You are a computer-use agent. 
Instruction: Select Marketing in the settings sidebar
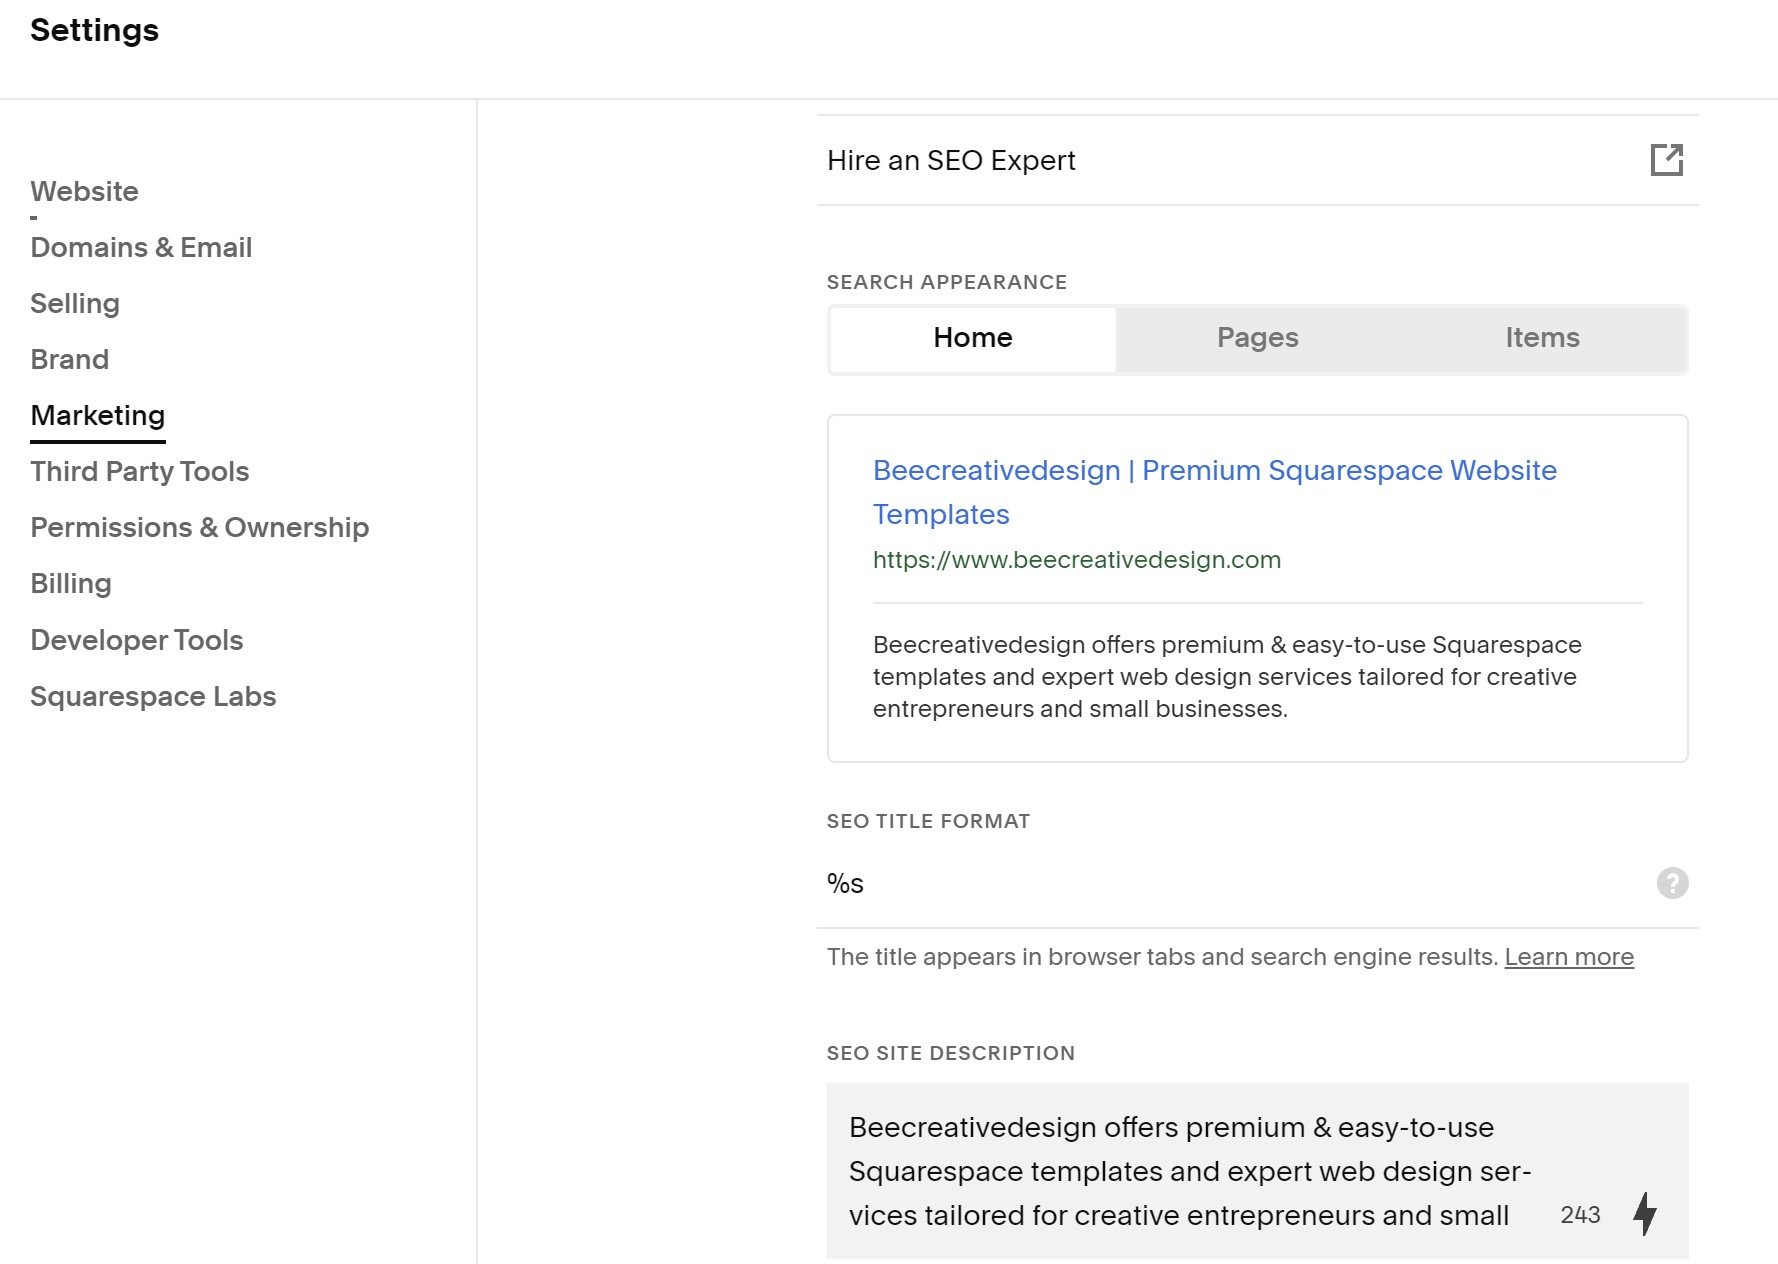pos(98,415)
